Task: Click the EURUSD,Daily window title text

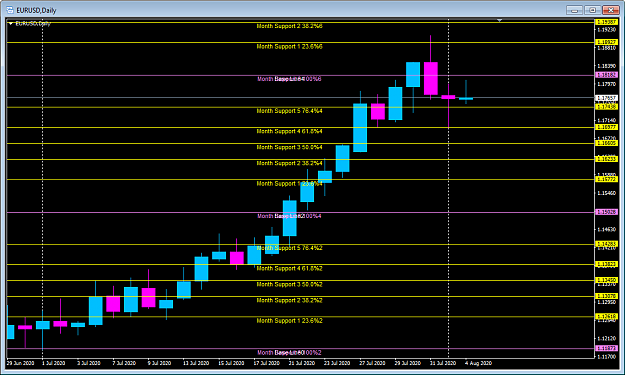Action: tap(36, 10)
